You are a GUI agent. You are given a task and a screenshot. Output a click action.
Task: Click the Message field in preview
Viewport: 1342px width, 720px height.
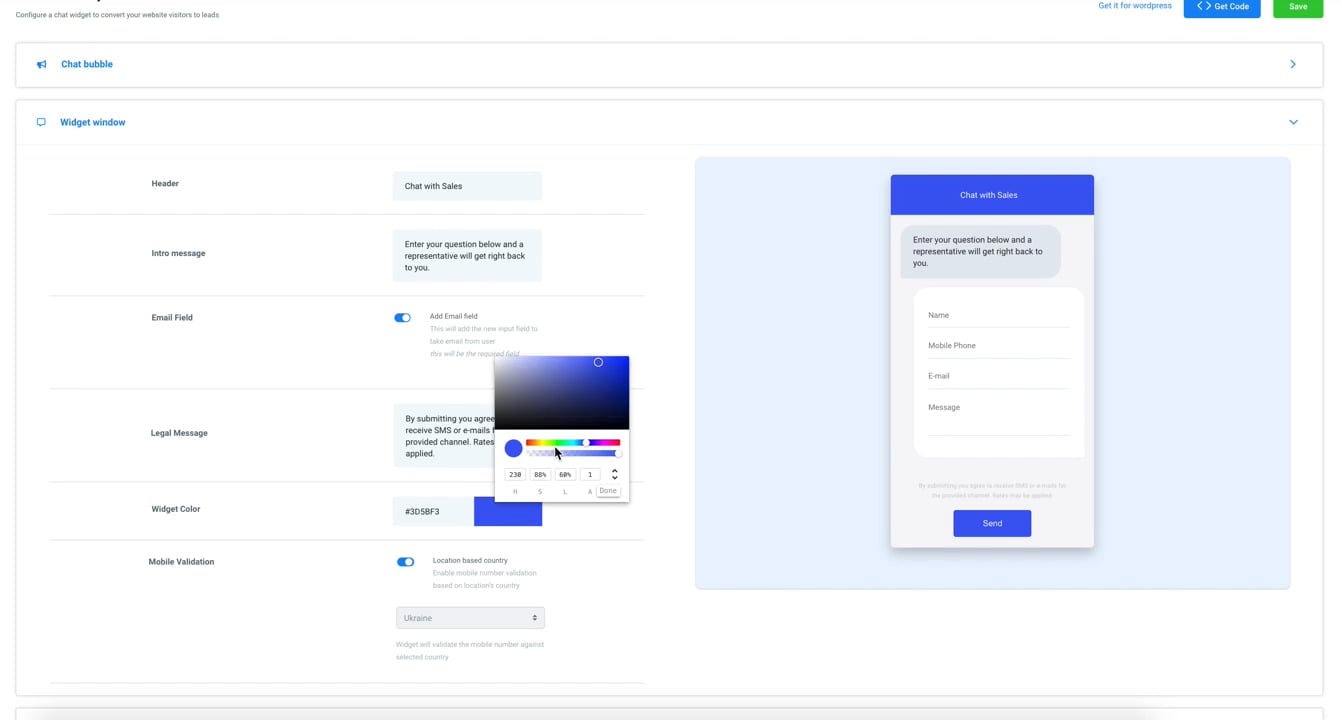998,417
